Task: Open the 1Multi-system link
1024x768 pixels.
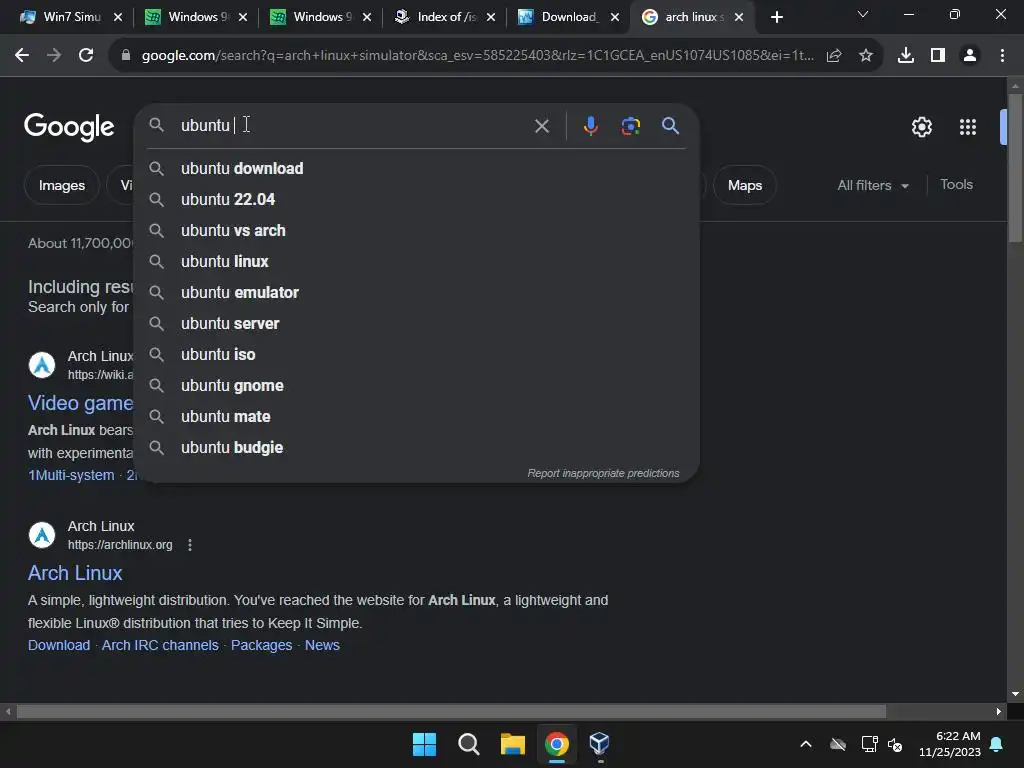Action: (71, 475)
